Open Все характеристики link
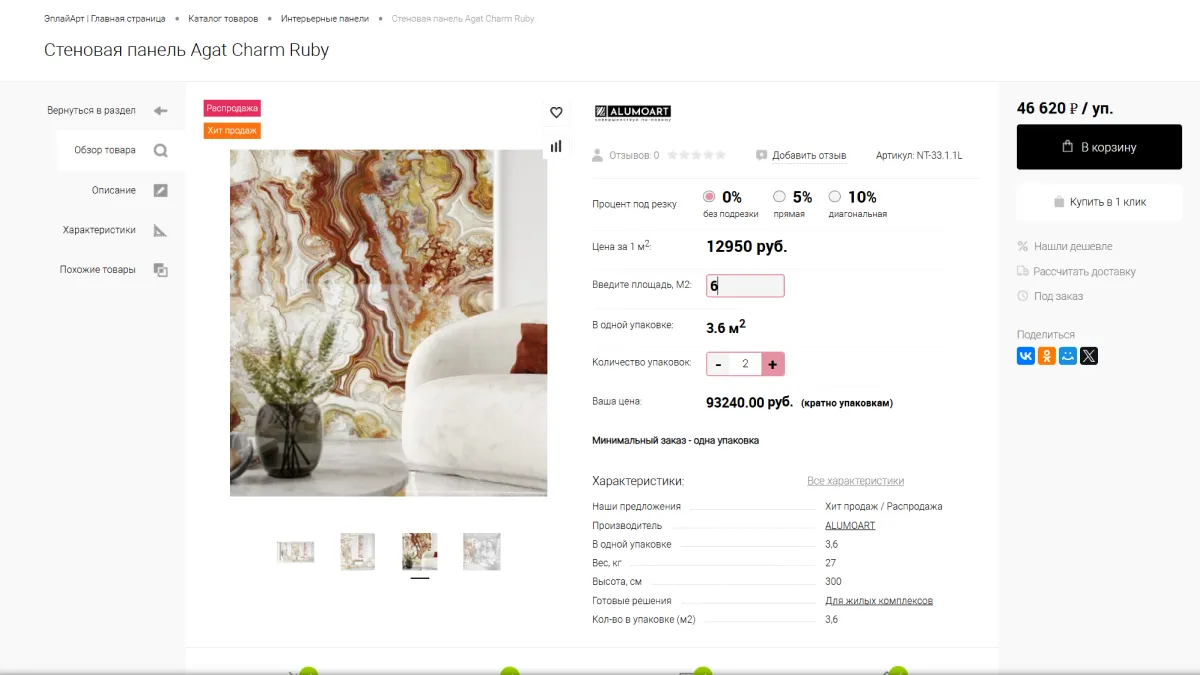The width and height of the screenshot is (1200, 675). (855, 481)
